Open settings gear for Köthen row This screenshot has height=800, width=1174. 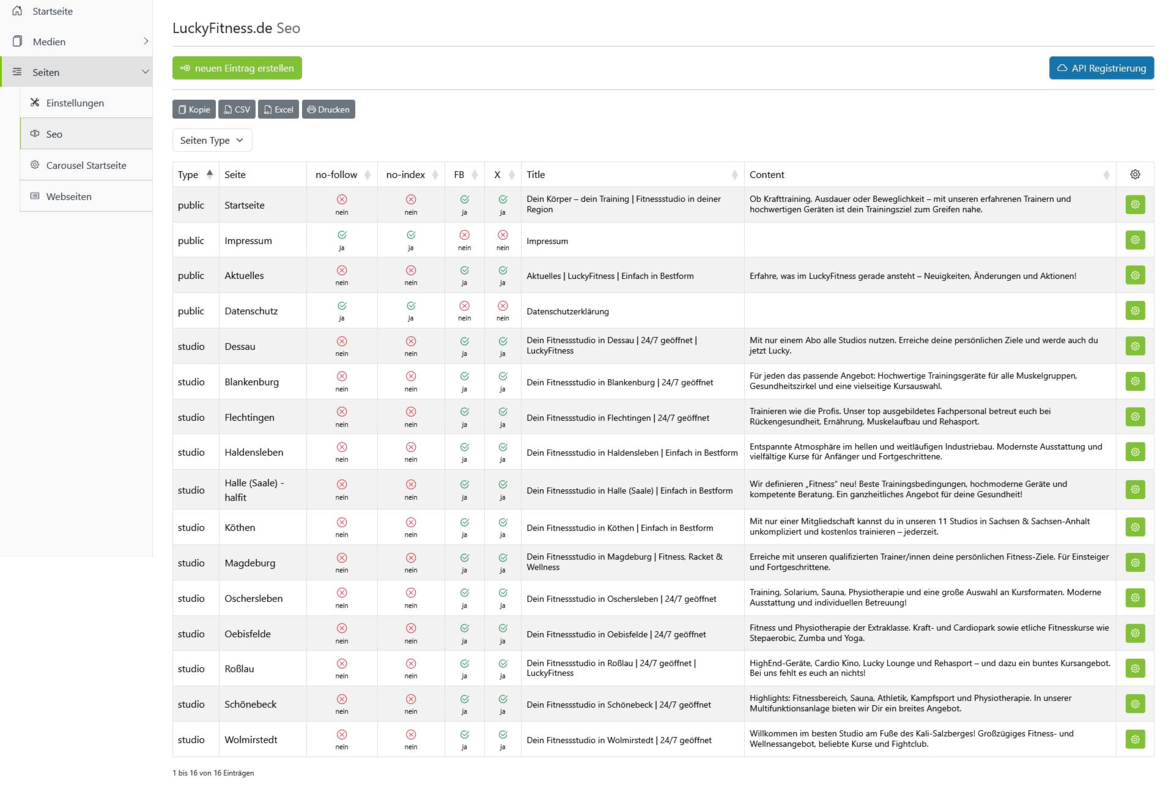coord(1135,527)
